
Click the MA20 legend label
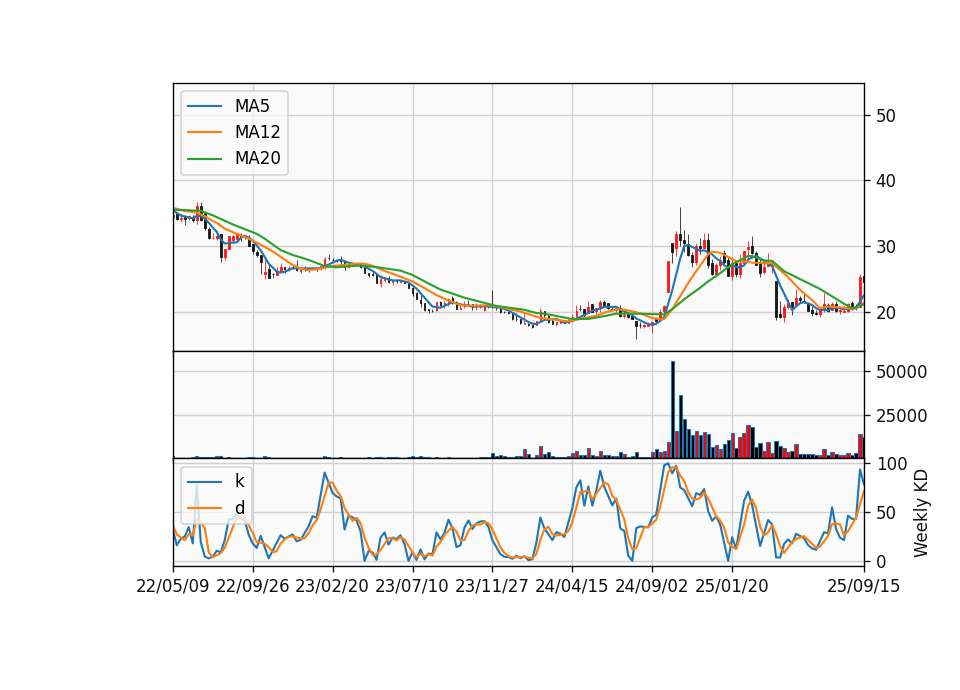point(258,158)
